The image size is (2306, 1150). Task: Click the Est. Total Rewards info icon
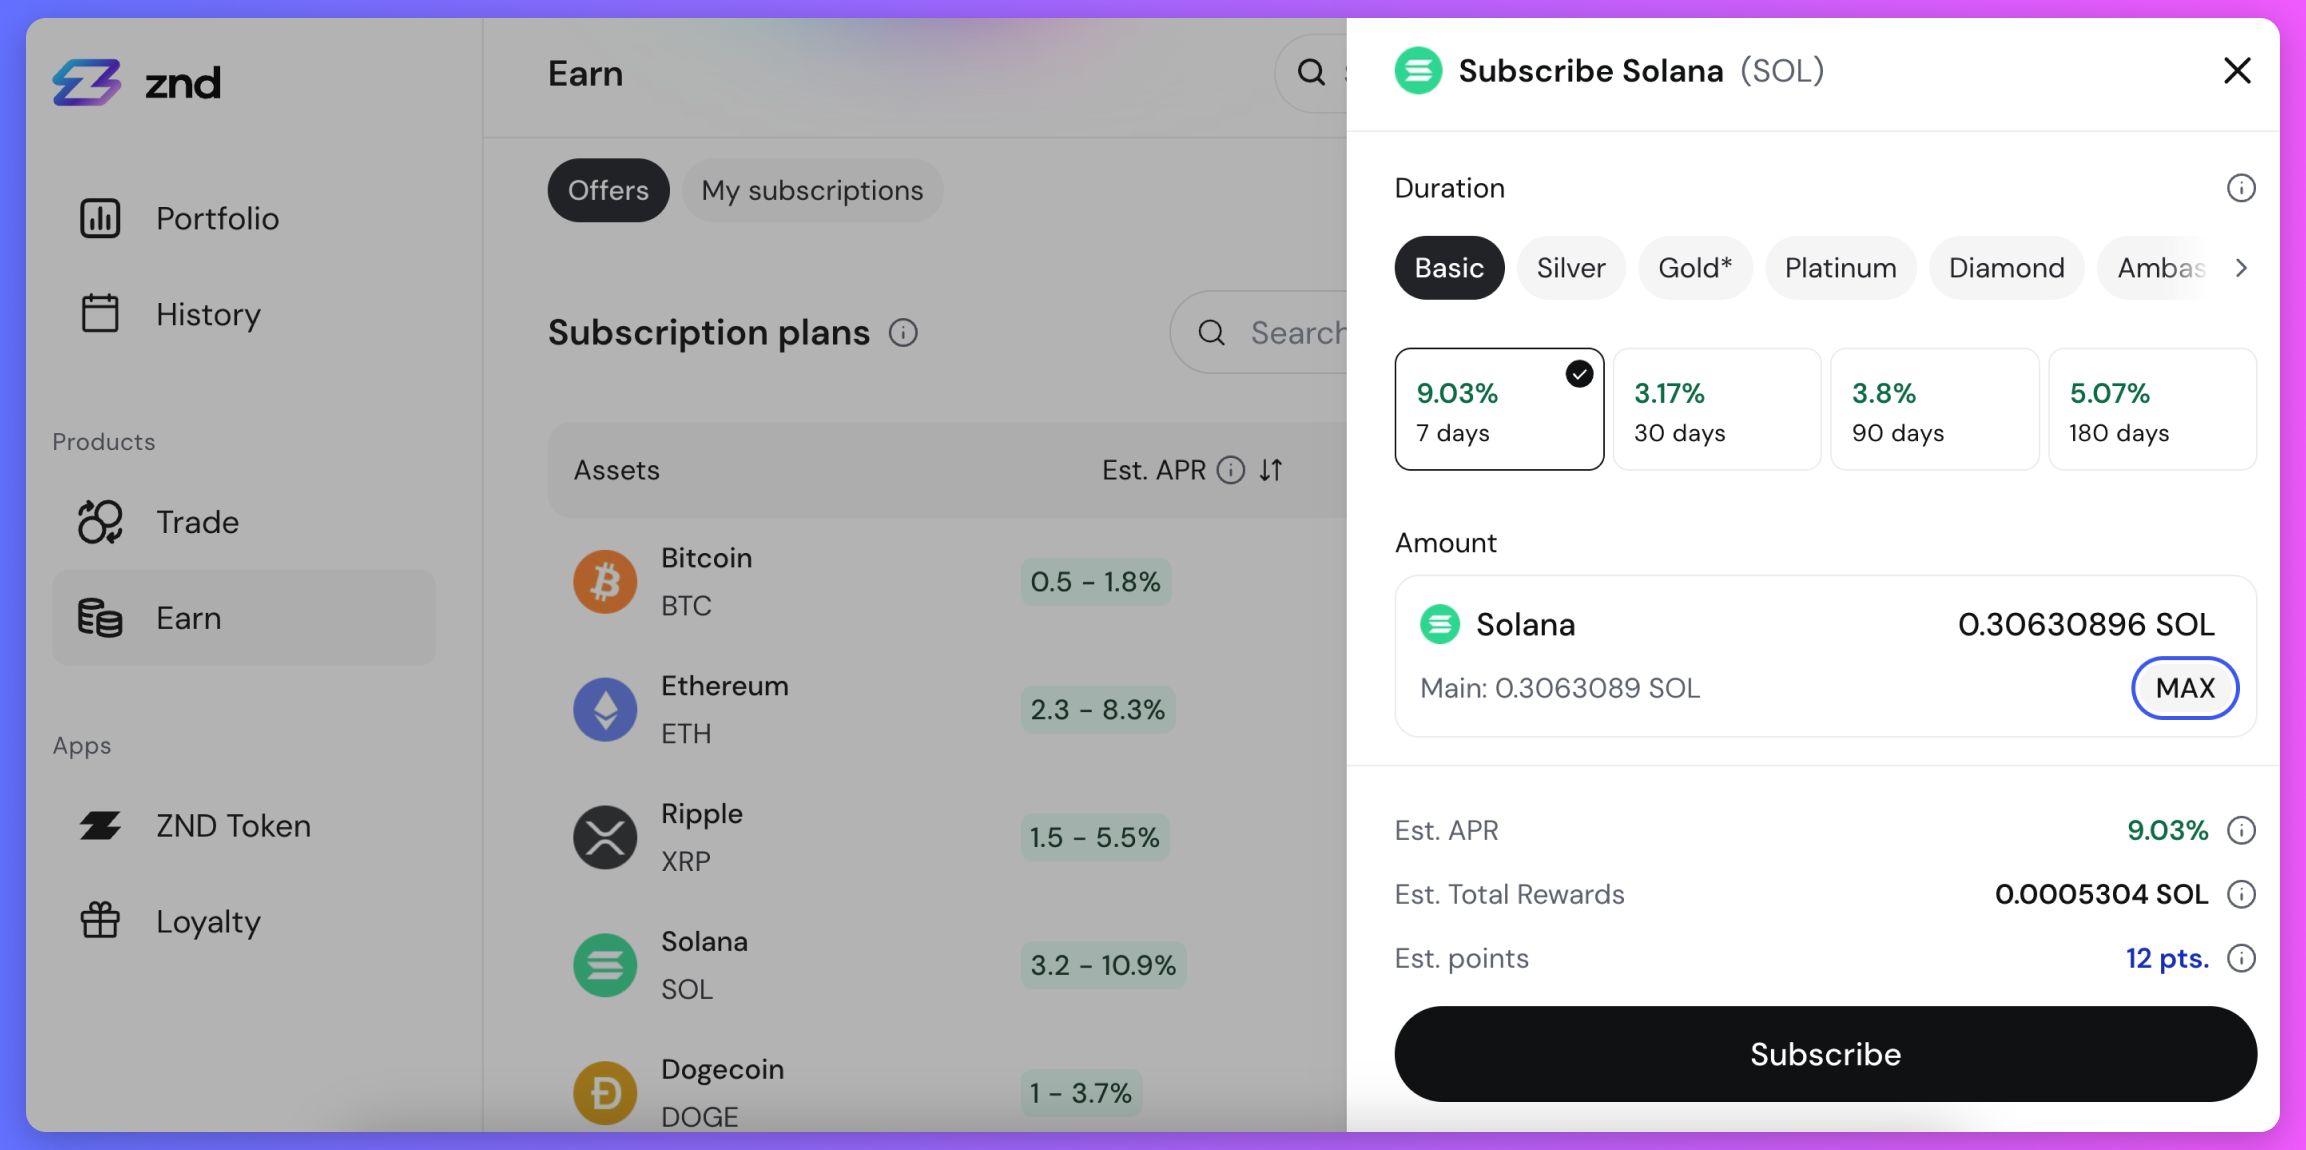pyautogui.click(x=2241, y=894)
